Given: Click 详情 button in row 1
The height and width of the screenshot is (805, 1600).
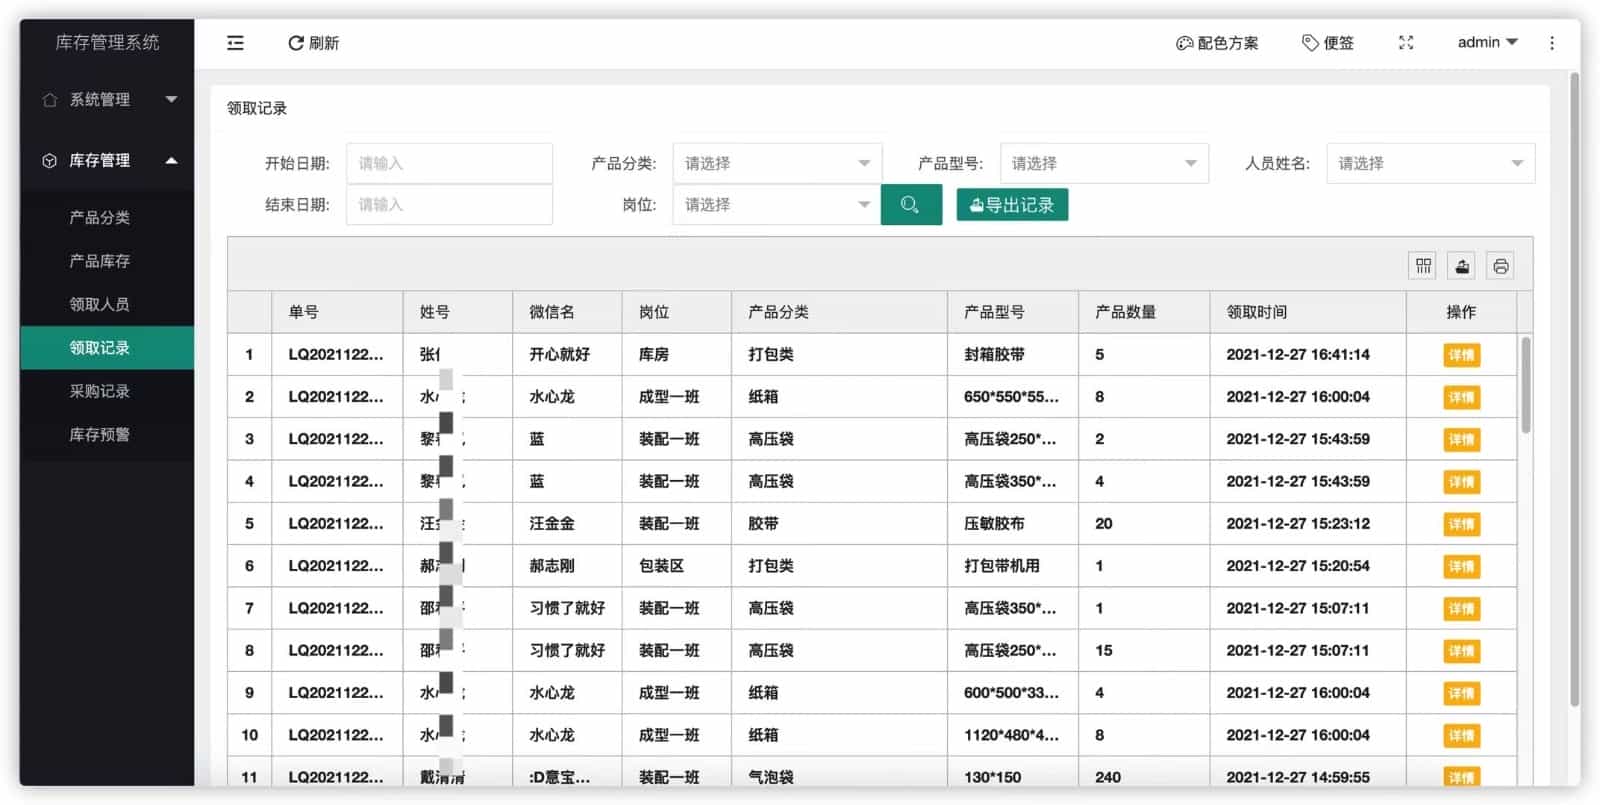Looking at the screenshot, I should click(x=1461, y=355).
